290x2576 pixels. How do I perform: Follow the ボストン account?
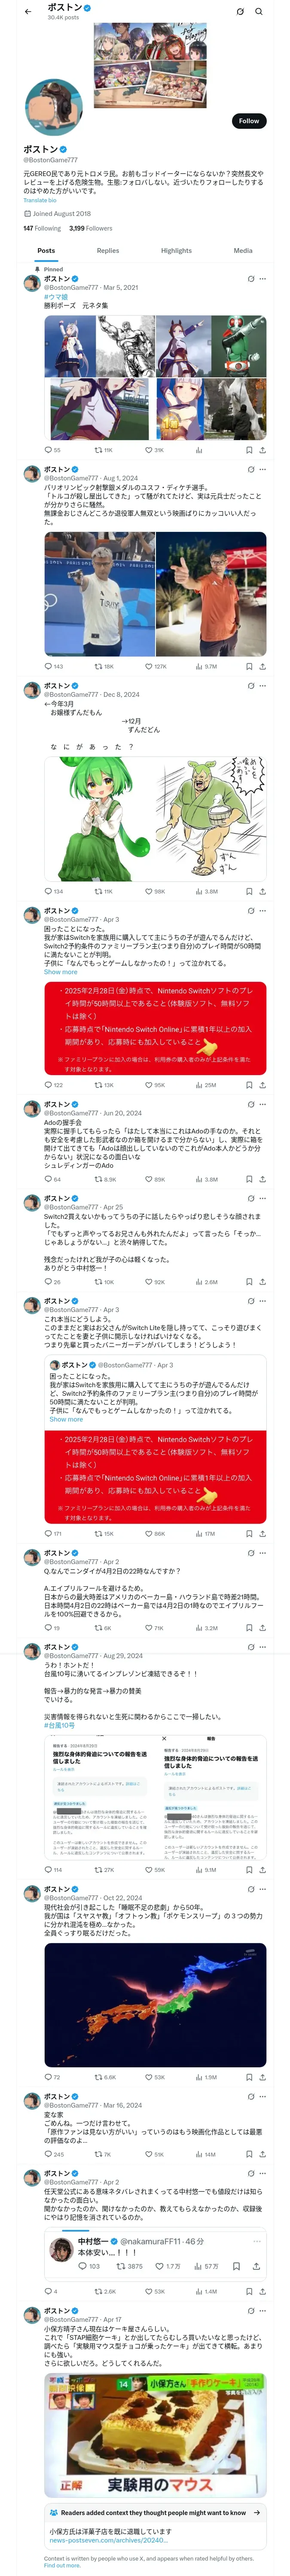tap(248, 121)
